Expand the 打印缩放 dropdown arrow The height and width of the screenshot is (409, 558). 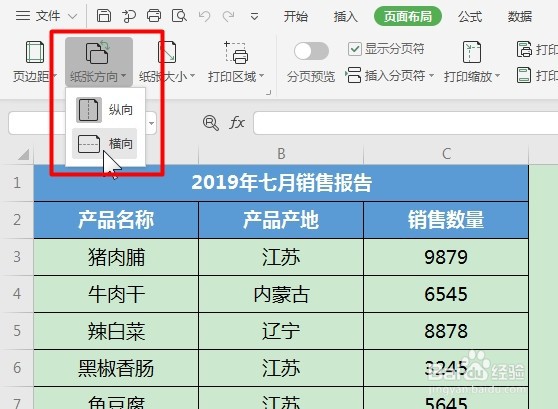[498, 76]
